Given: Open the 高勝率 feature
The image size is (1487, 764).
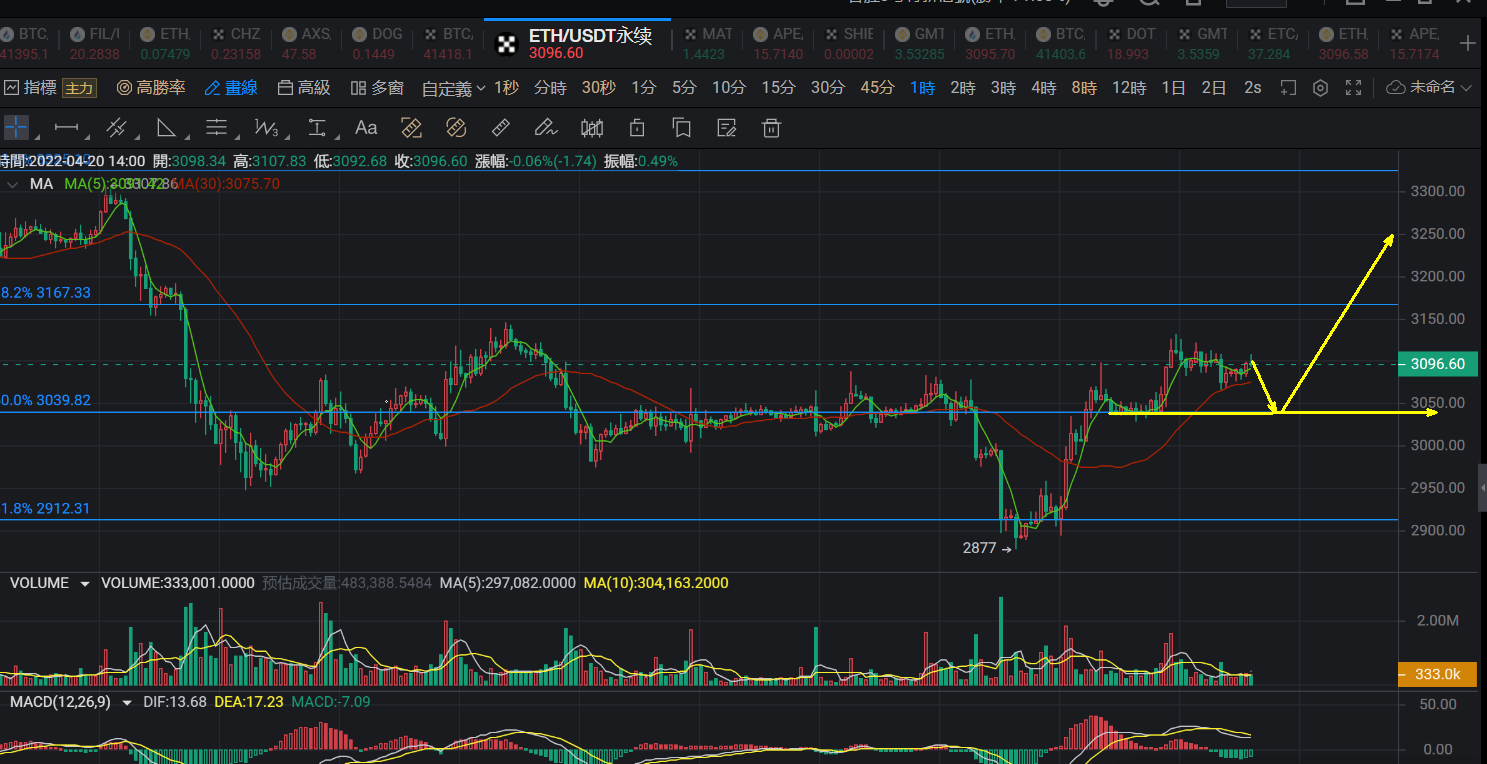Looking at the screenshot, I should tap(151, 88).
